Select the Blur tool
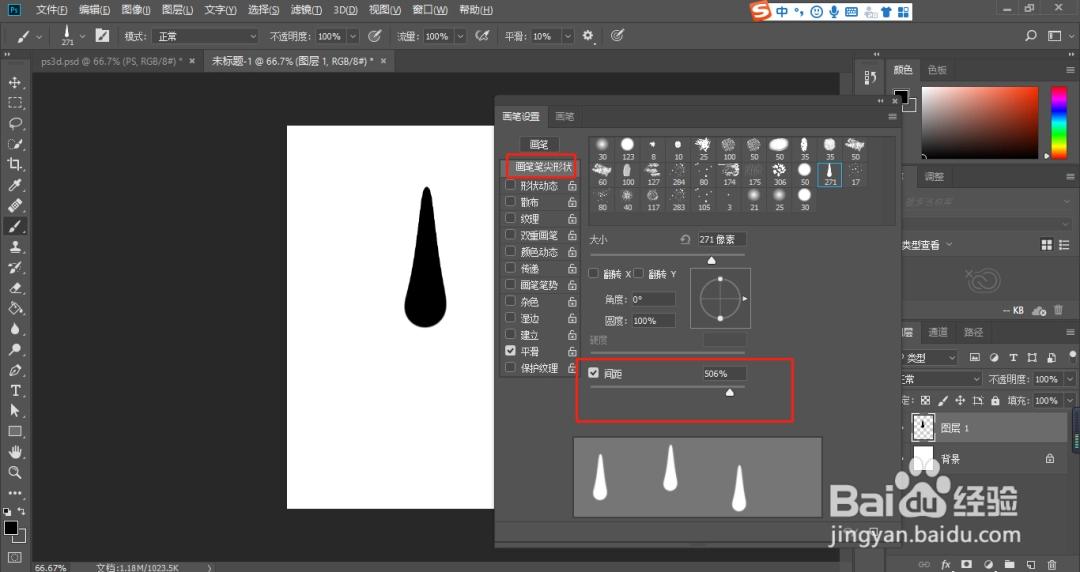 [x=14, y=329]
